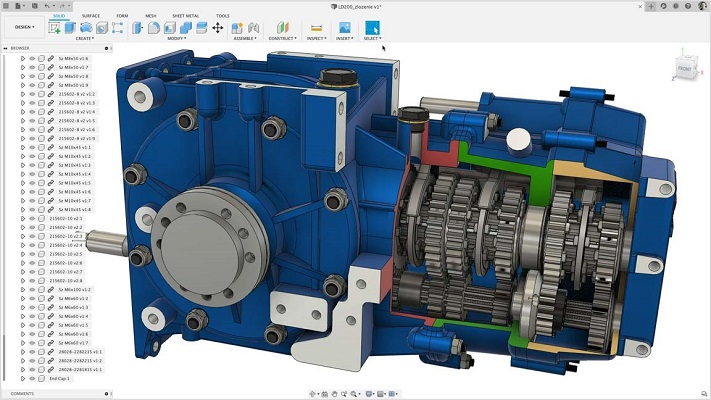This screenshot has width=711, height=400.
Task: Expand the 215602-8 v2 v1:2 tree node
Action: point(22,94)
